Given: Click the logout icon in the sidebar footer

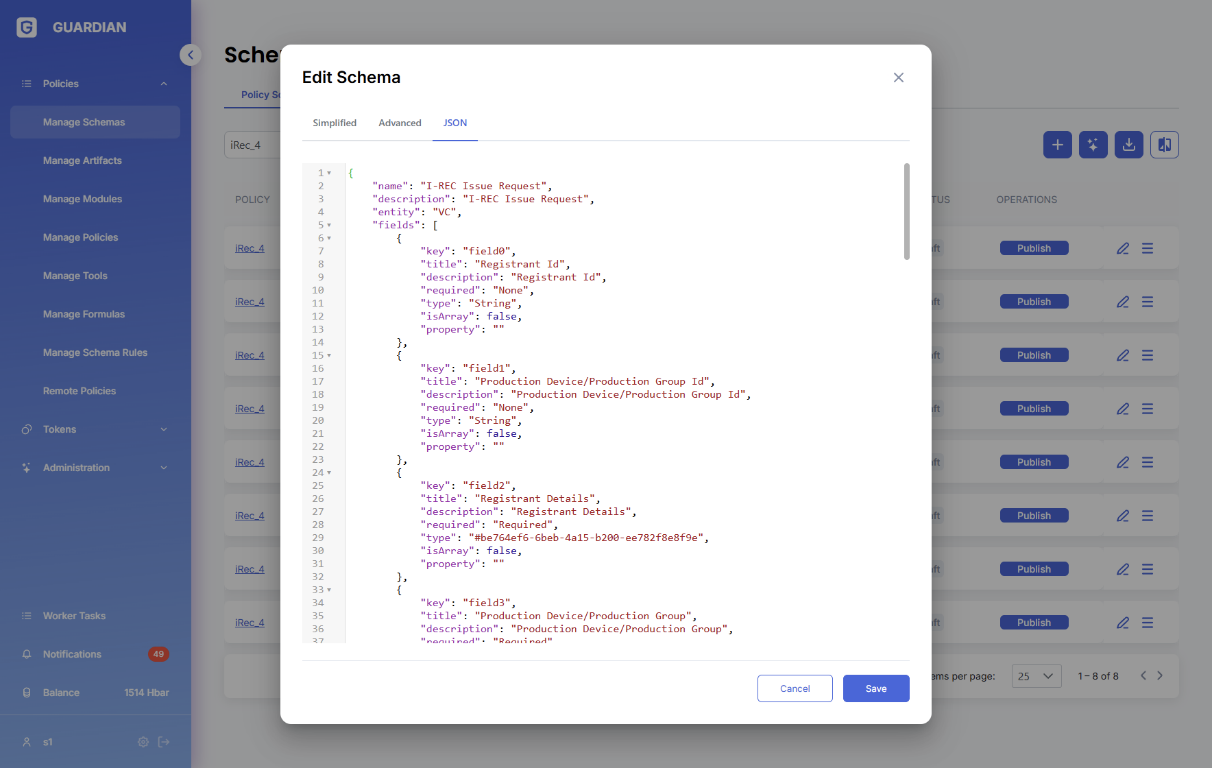Looking at the screenshot, I should 164,742.
